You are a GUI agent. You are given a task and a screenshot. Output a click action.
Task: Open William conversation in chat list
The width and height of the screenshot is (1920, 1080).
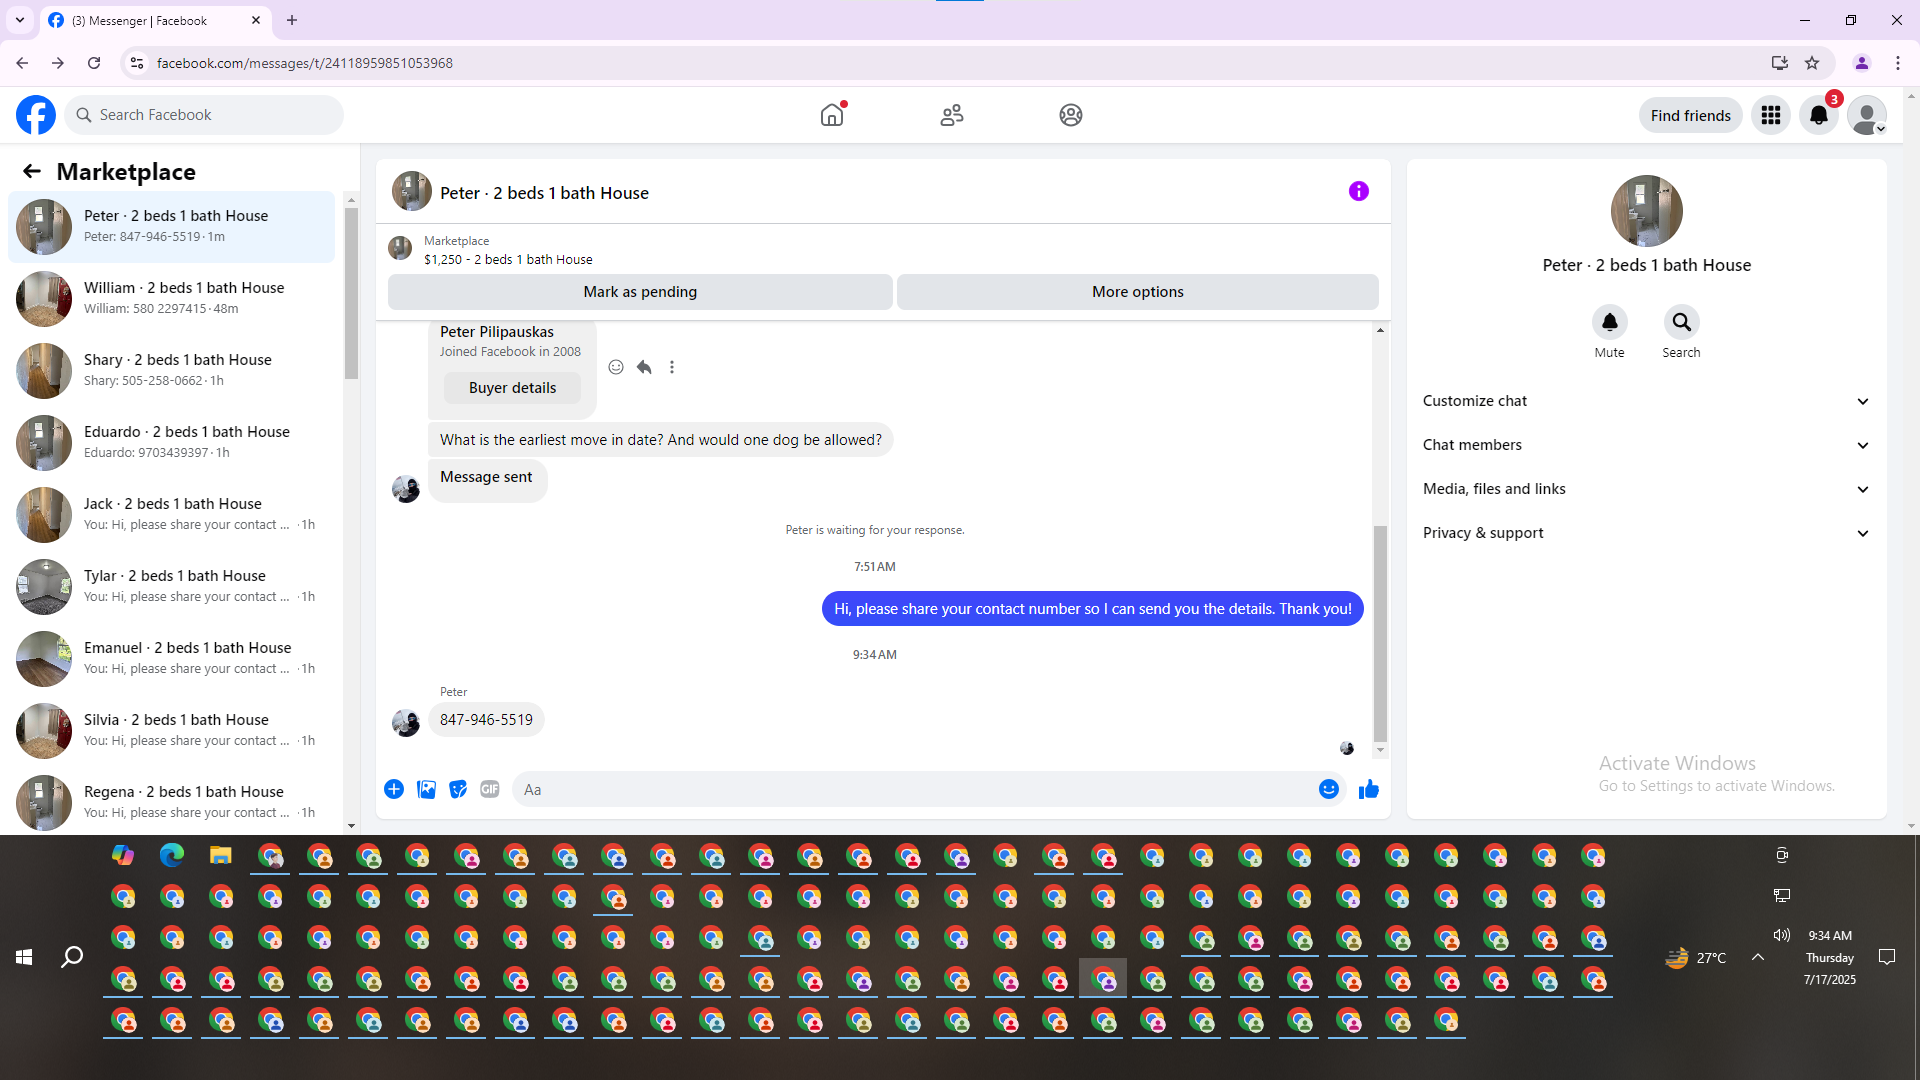[x=172, y=299]
